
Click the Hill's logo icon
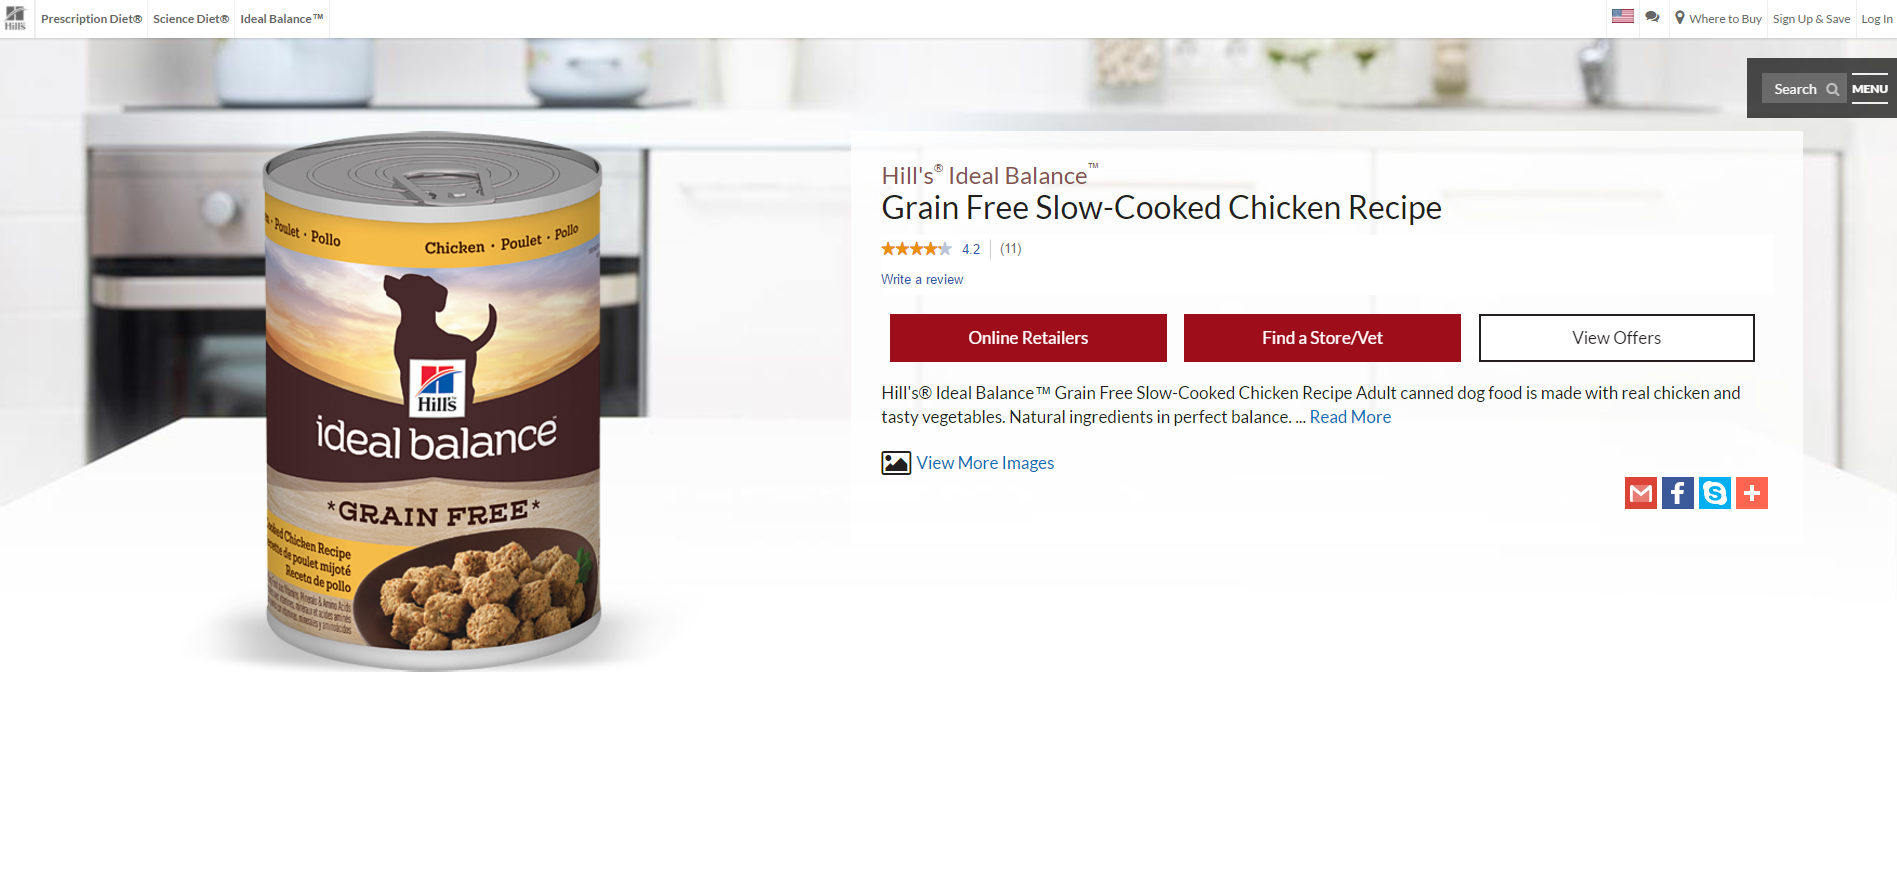coord(15,18)
